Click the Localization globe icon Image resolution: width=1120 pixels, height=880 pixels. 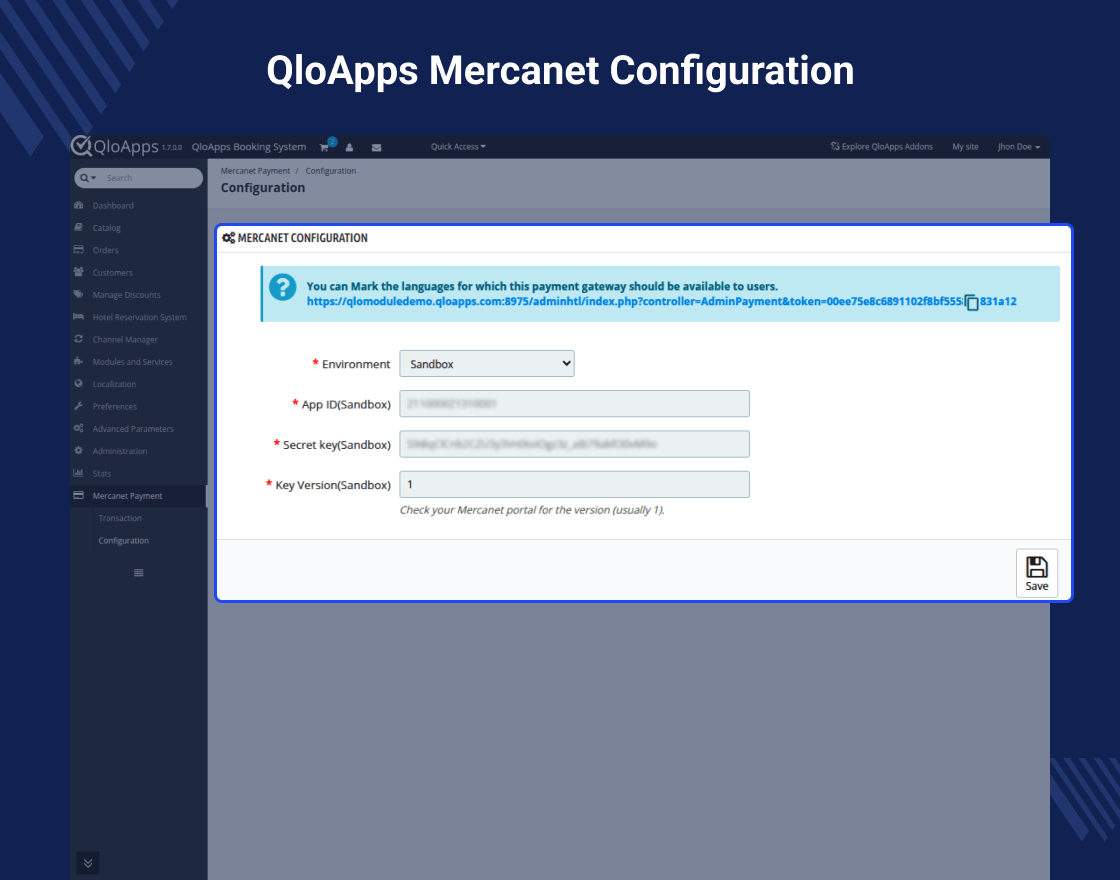(79, 384)
